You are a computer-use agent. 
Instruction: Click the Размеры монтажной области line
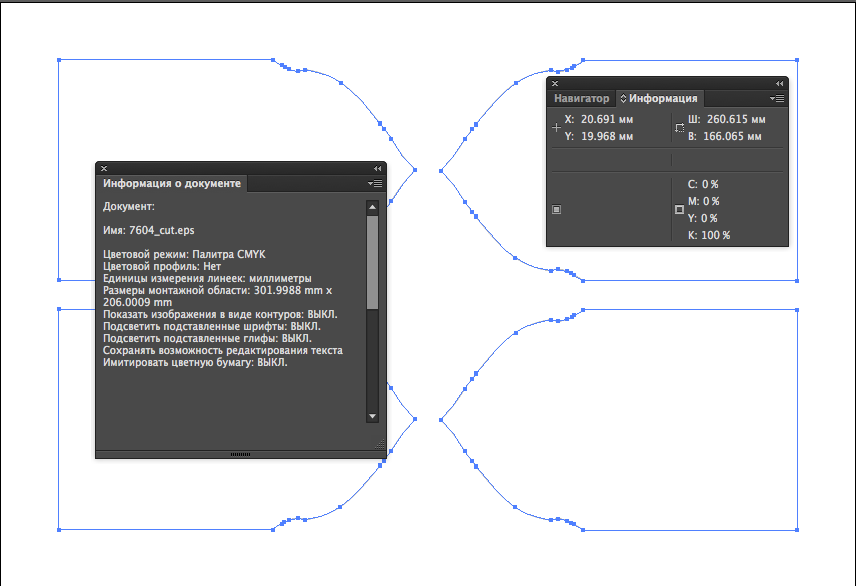coord(217,296)
